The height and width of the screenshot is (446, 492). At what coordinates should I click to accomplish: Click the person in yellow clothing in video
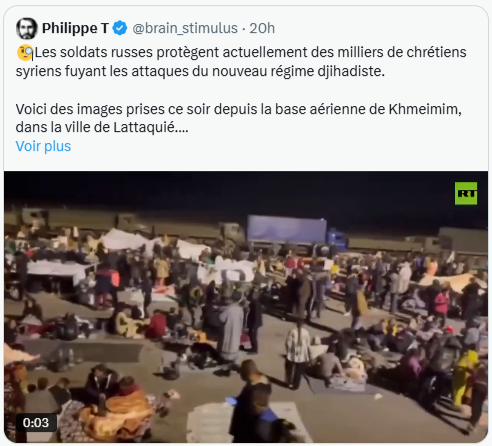tap(464, 378)
